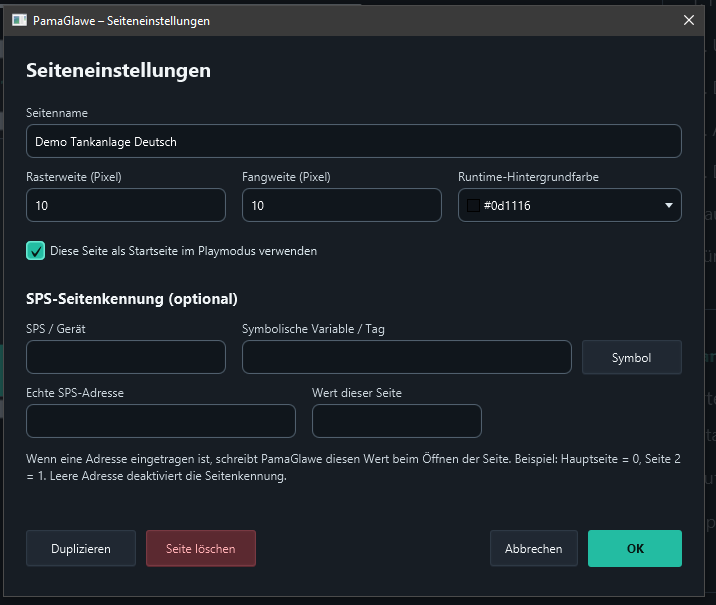Click the Abbrechen button
The width and height of the screenshot is (716, 605).
click(534, 548)
